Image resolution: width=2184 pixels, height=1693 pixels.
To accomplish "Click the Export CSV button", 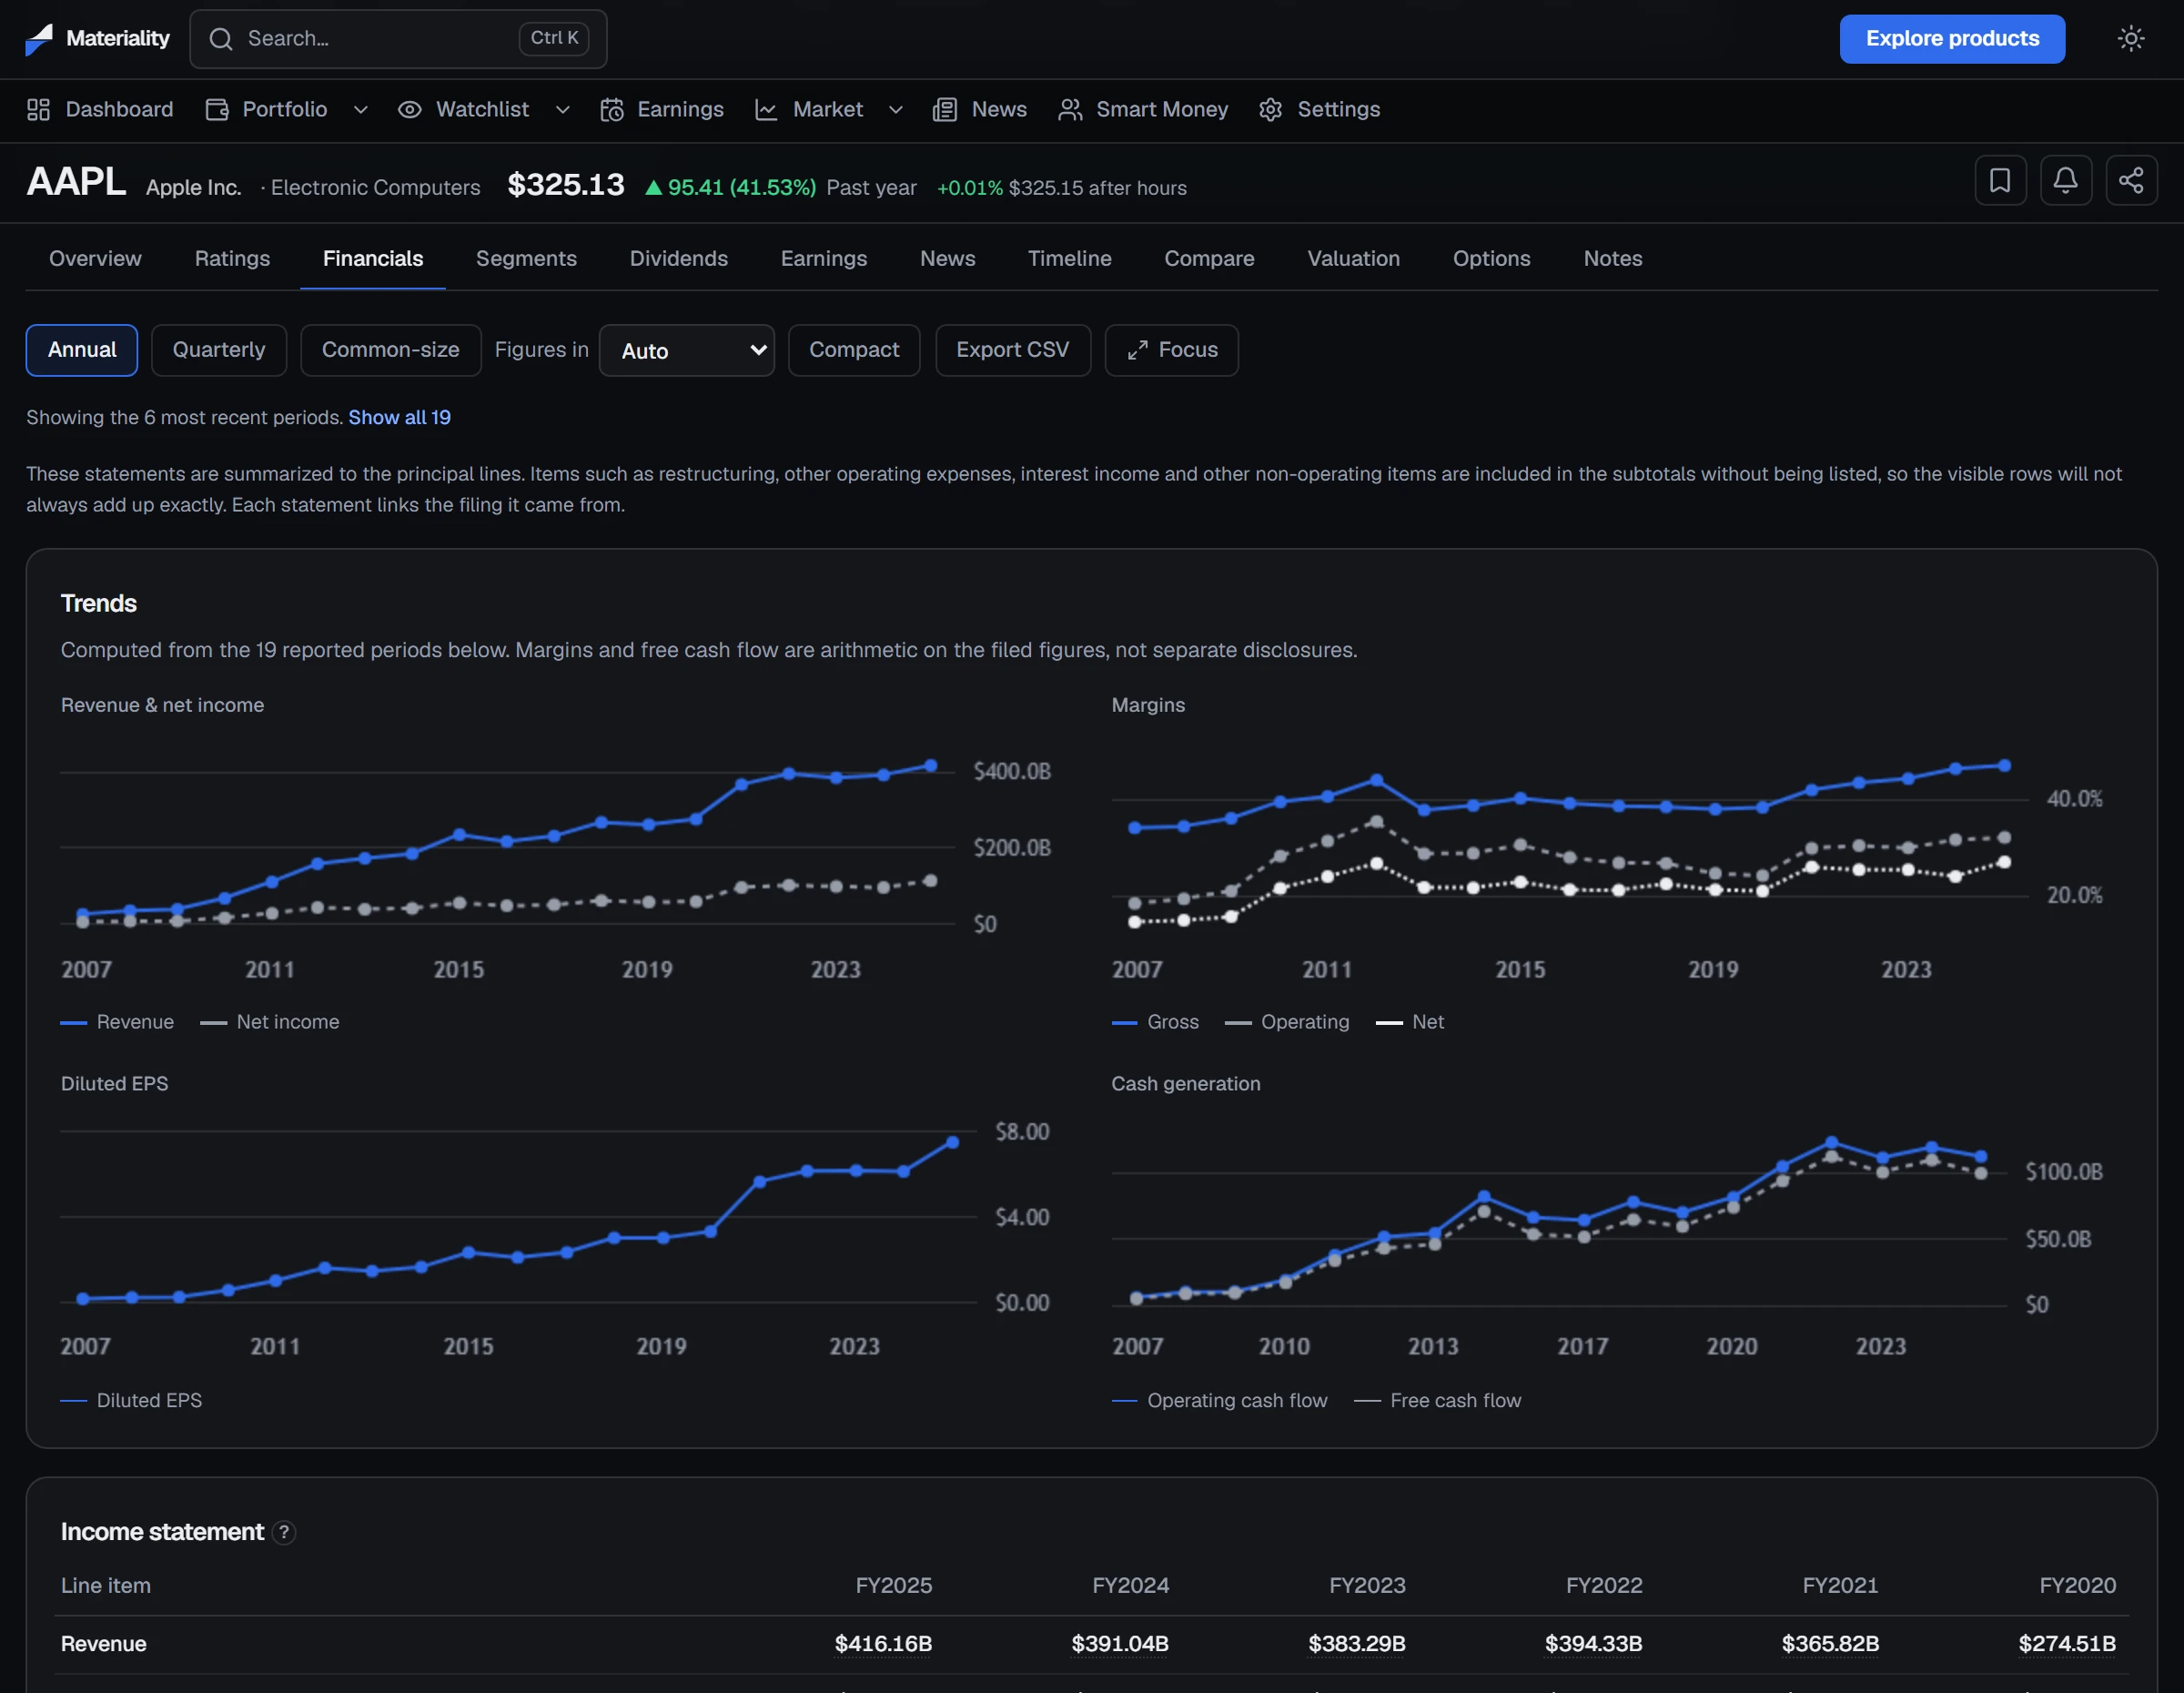I will [1013, 350].
